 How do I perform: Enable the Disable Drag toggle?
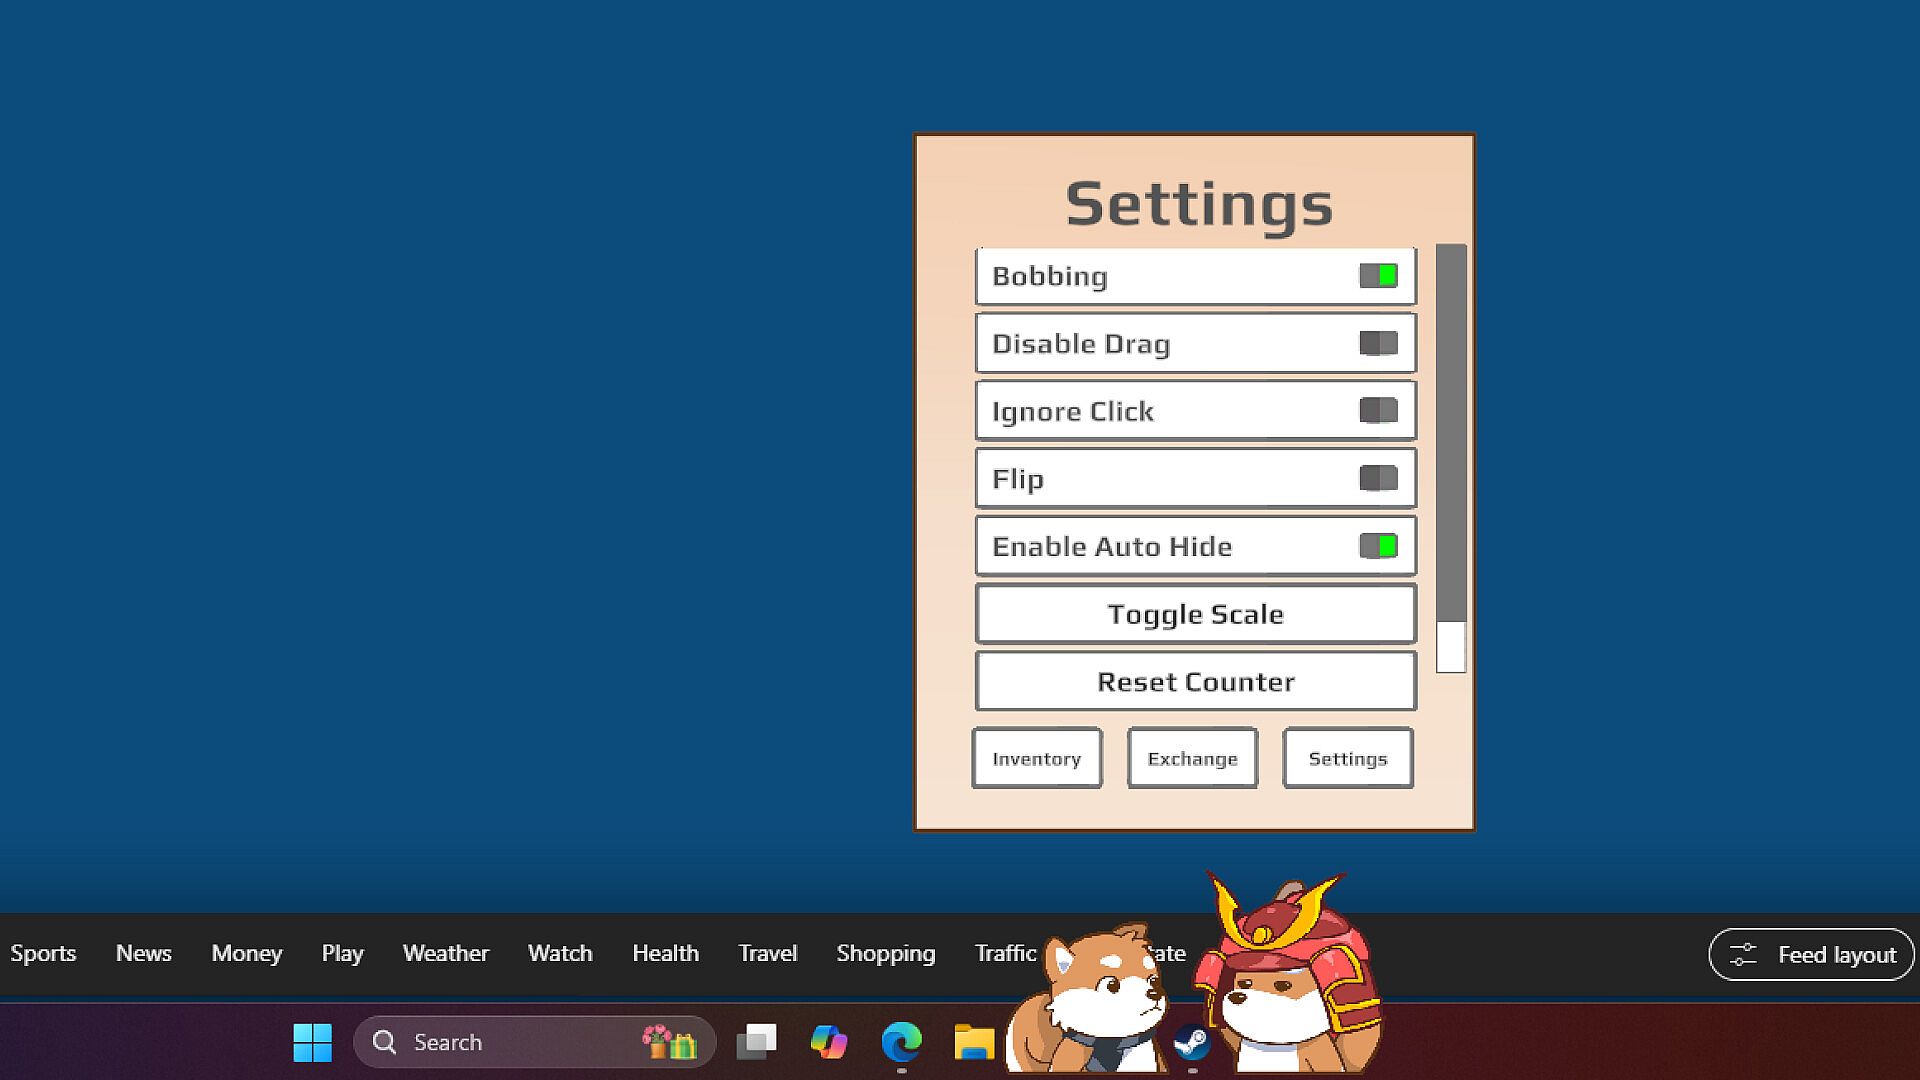coord(1378,343)
